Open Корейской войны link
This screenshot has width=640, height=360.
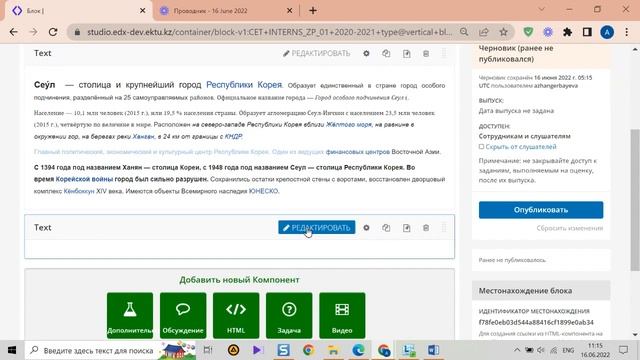pos(84,179)
